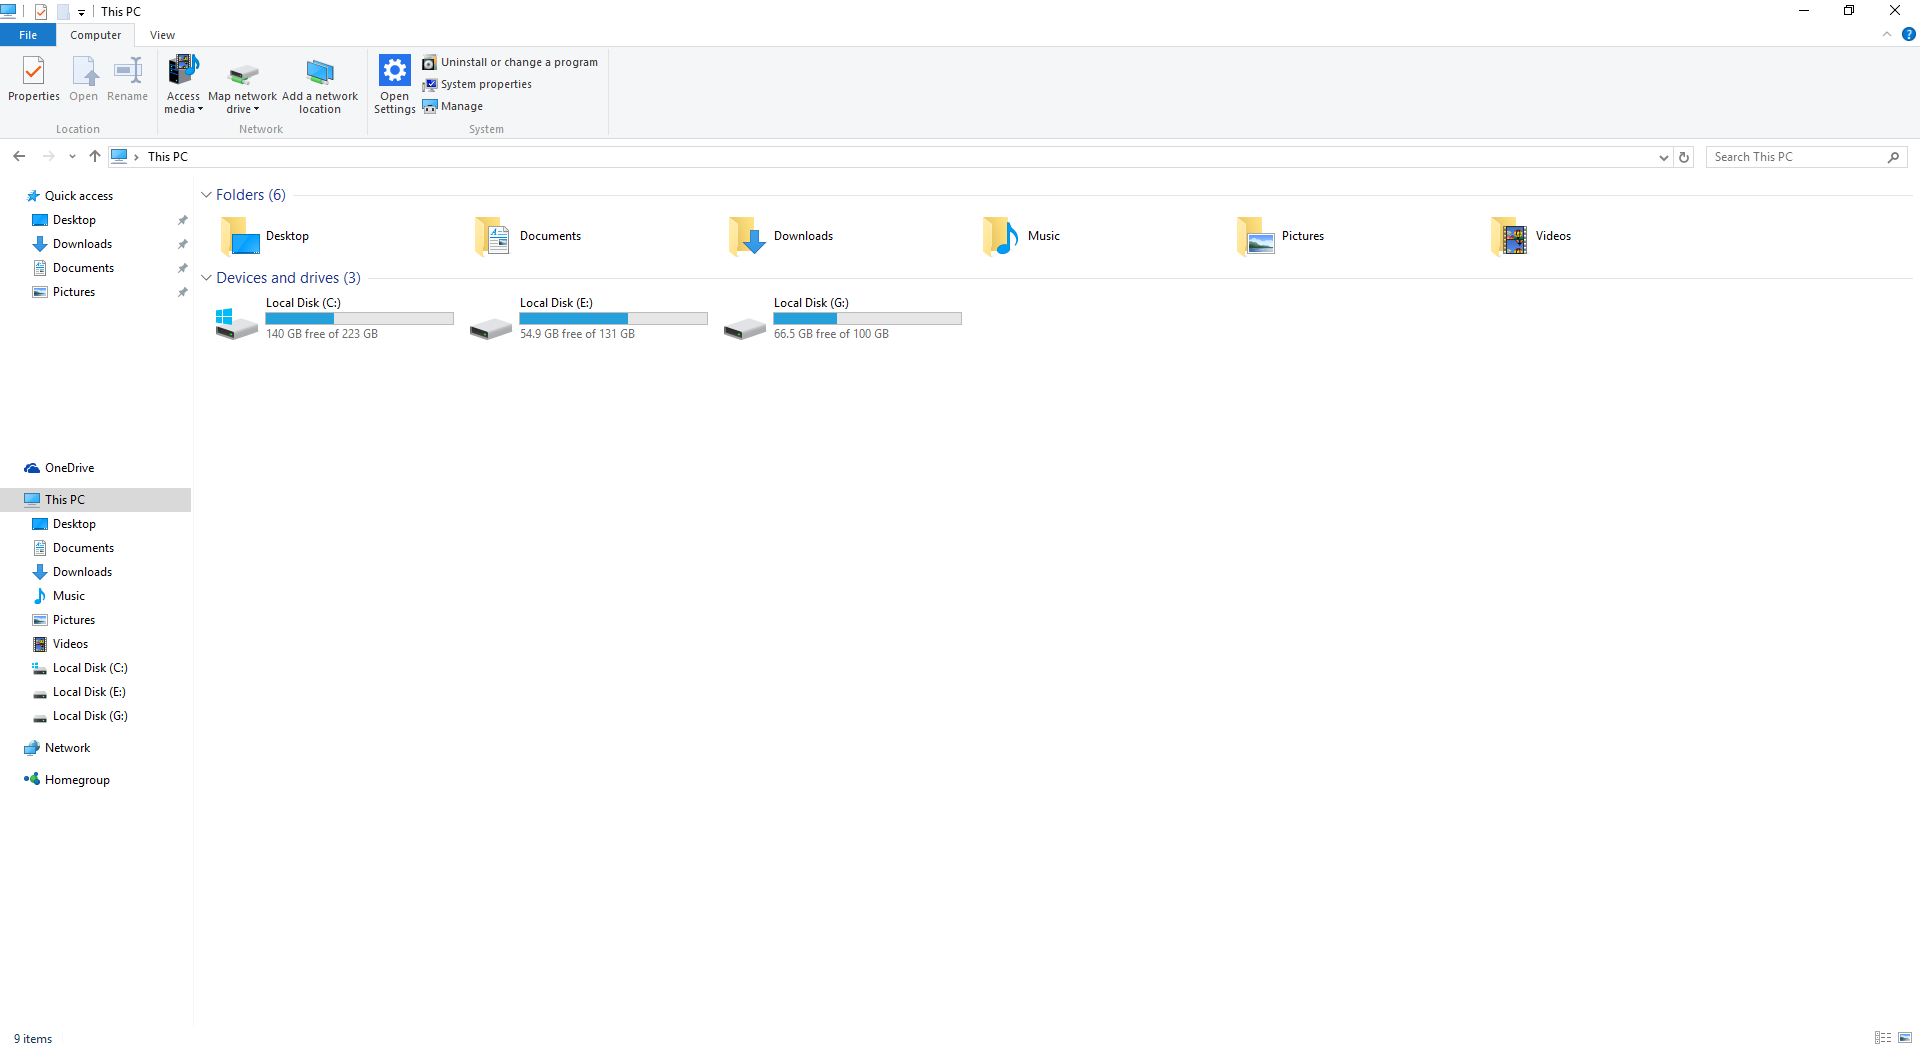Collapse the Devices and drives group

point(206,278)
